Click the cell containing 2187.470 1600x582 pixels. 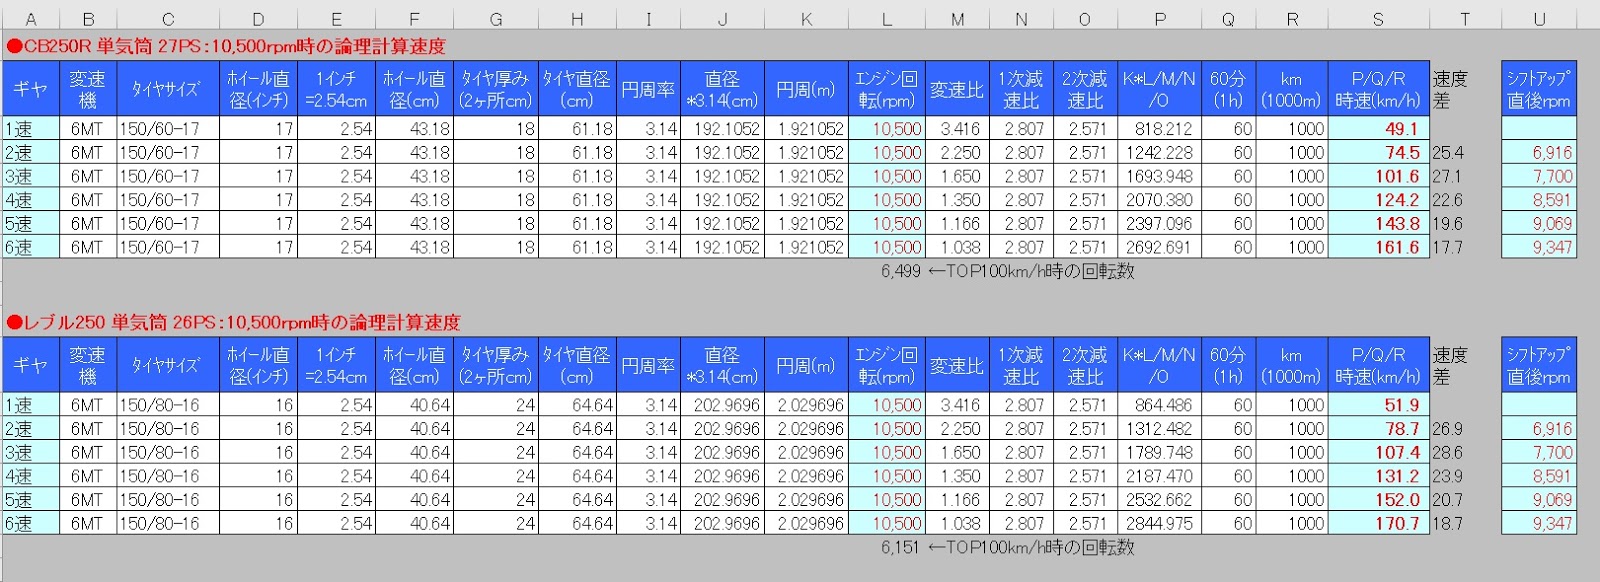(1159, 476)
